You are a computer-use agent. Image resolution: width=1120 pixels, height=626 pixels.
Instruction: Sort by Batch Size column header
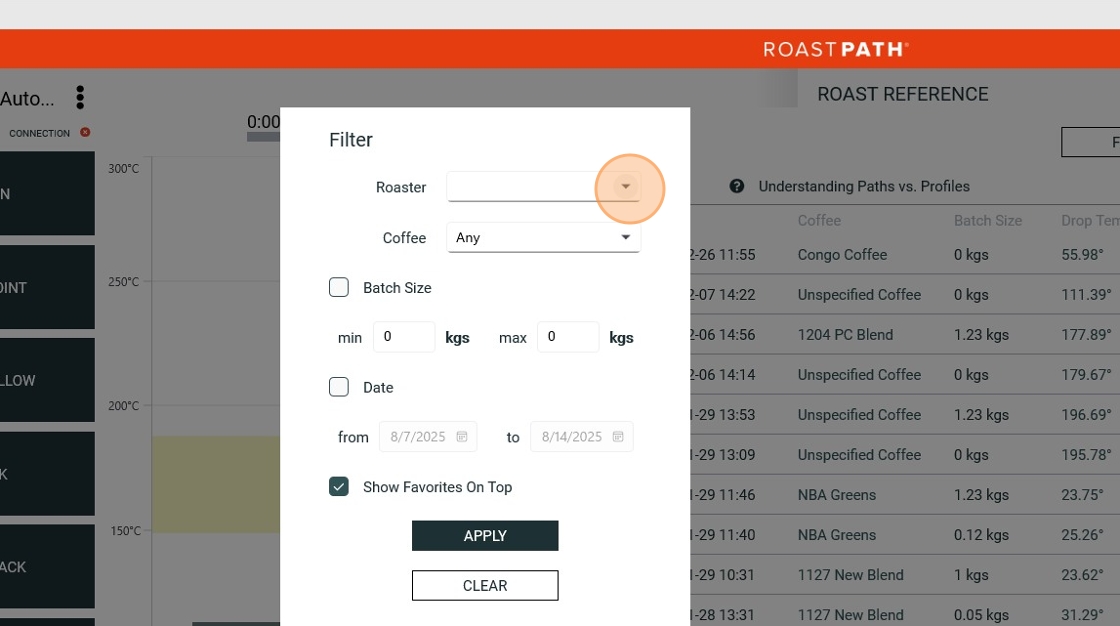[988, 221]
